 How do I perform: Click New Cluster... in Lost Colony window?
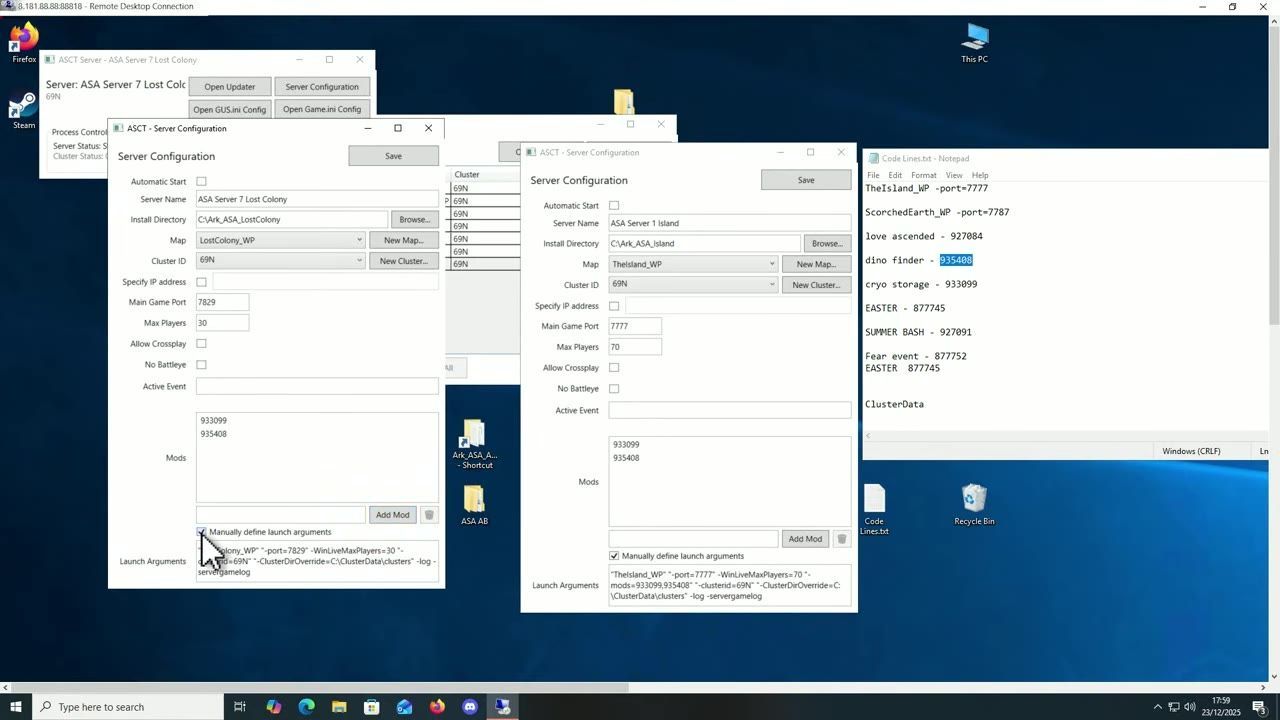point(404,261)
